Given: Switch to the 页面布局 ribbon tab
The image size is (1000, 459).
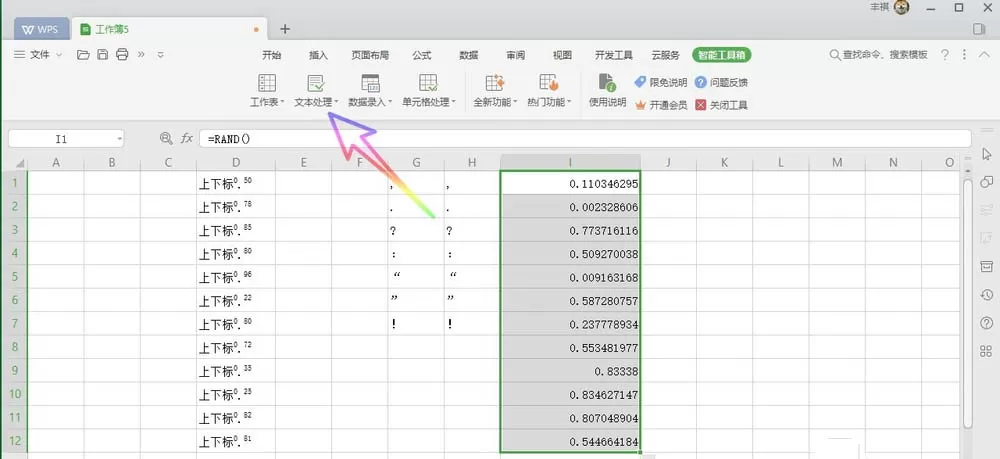Looking at the screenshot, I should [x=370, y=55].
